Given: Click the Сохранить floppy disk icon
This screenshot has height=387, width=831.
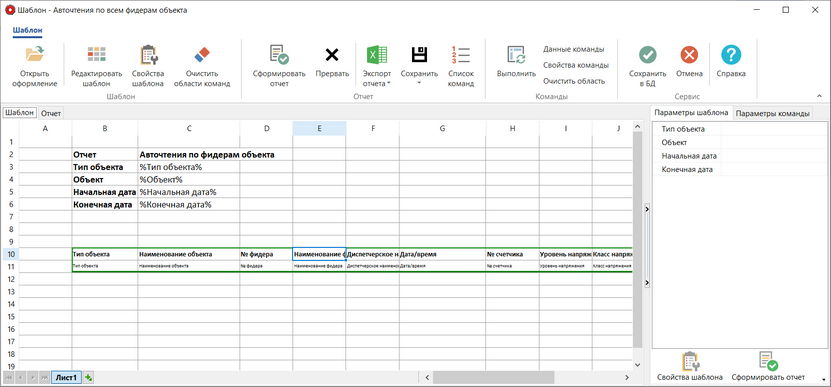Looking at the screenshot, I should [419, 54].
